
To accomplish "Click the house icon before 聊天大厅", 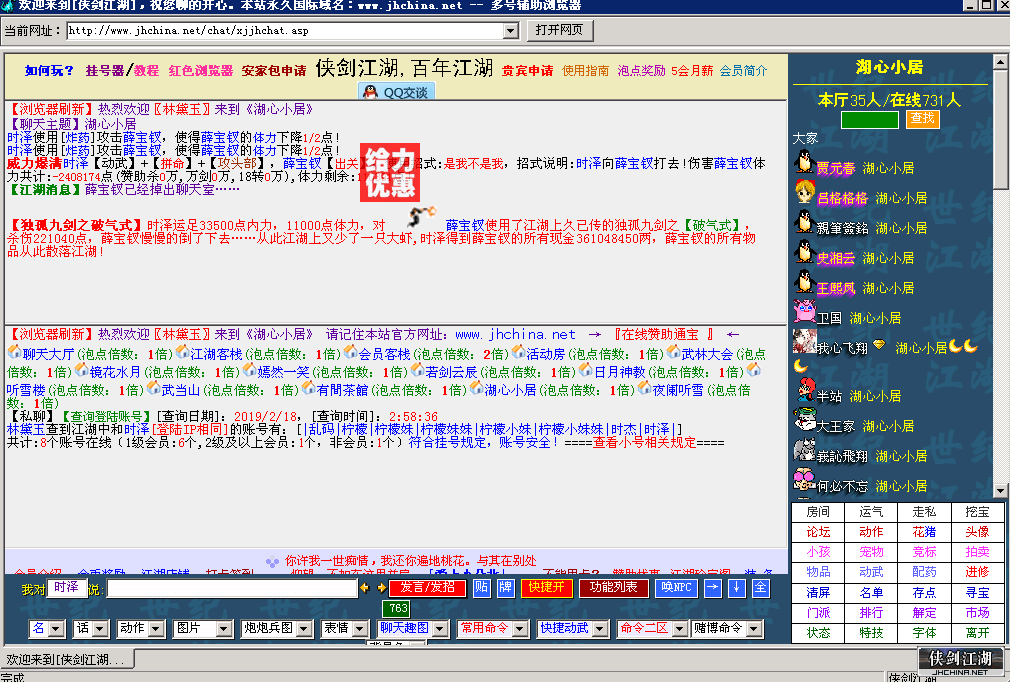I will click(14, 352).
